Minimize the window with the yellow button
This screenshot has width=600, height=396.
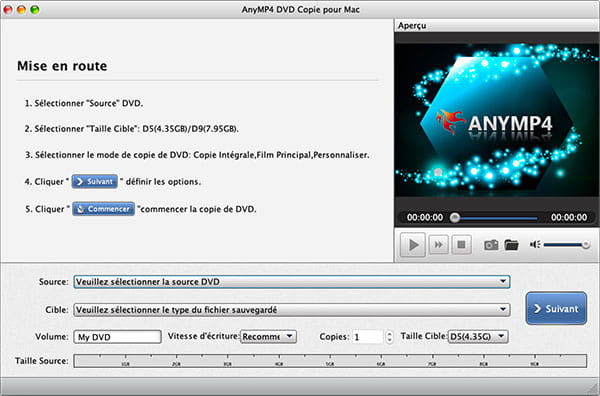click(21, 10)
